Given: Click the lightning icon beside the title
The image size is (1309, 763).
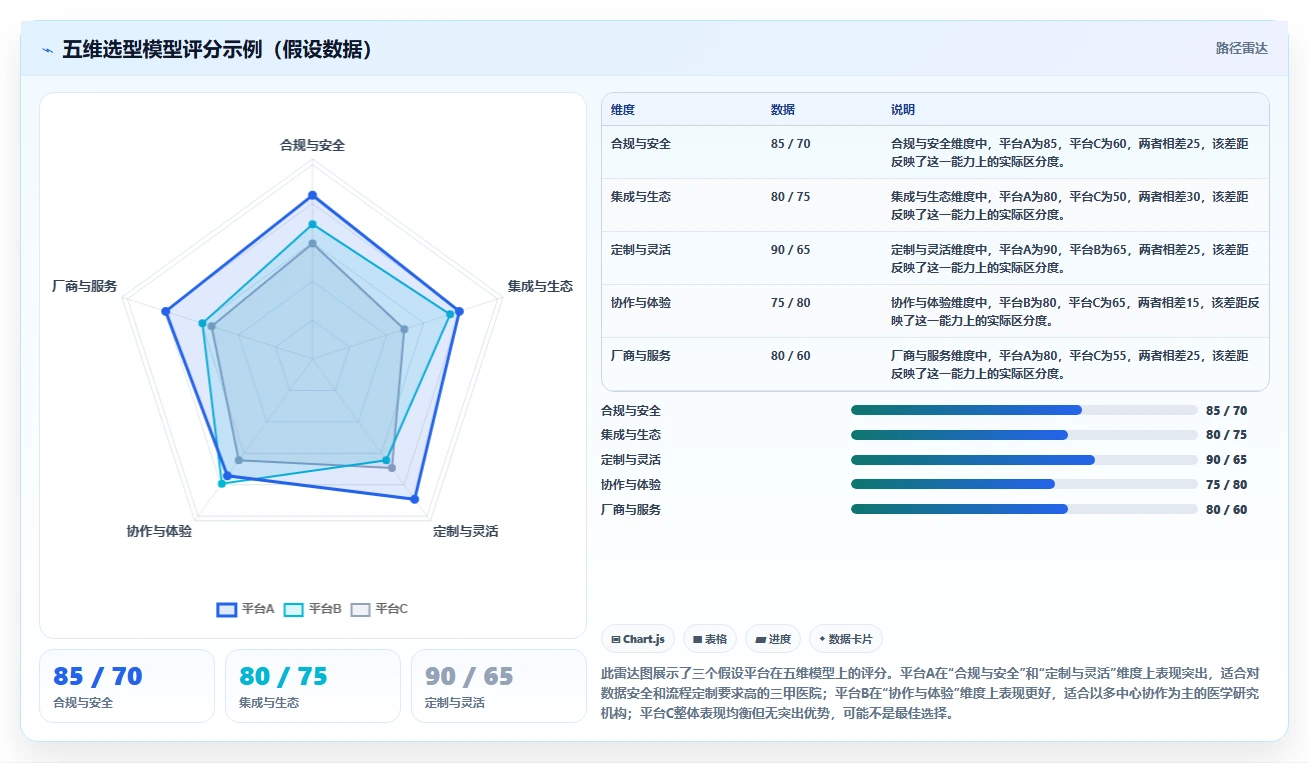Looking at the screenshot, I should coord(48,50).
